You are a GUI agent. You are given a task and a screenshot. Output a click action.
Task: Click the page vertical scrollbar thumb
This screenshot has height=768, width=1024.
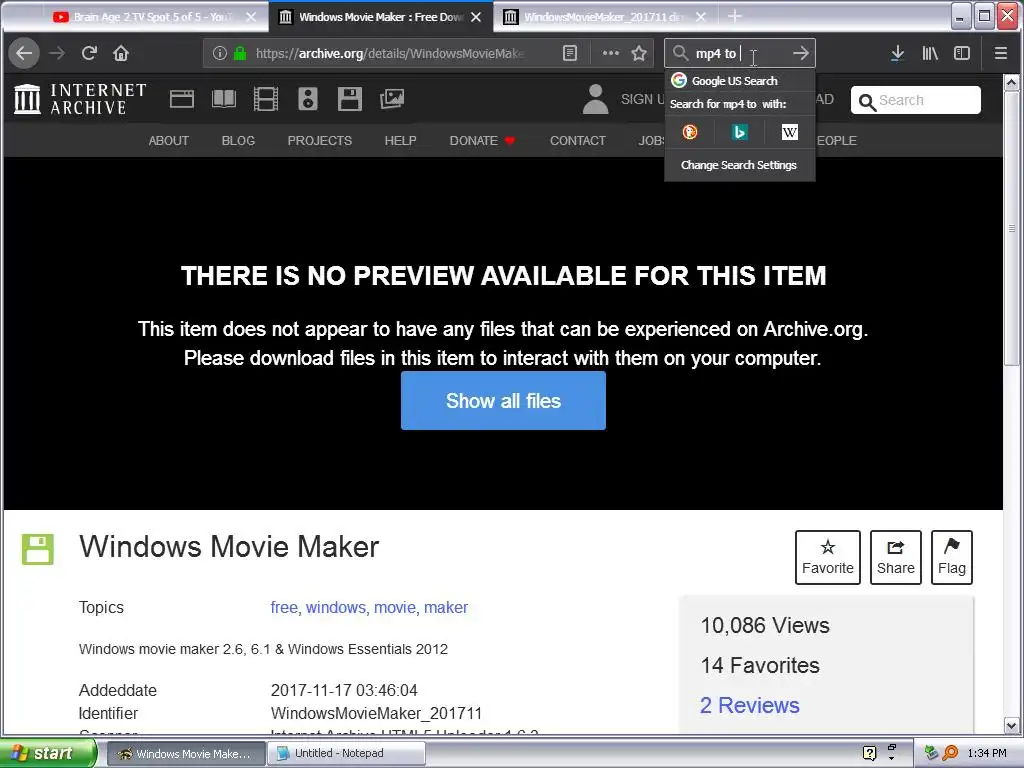click(x=1011, y=227)
